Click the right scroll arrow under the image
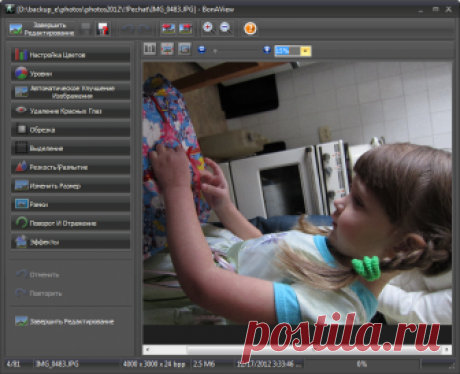The image size is (460, 374). (447, 350)
